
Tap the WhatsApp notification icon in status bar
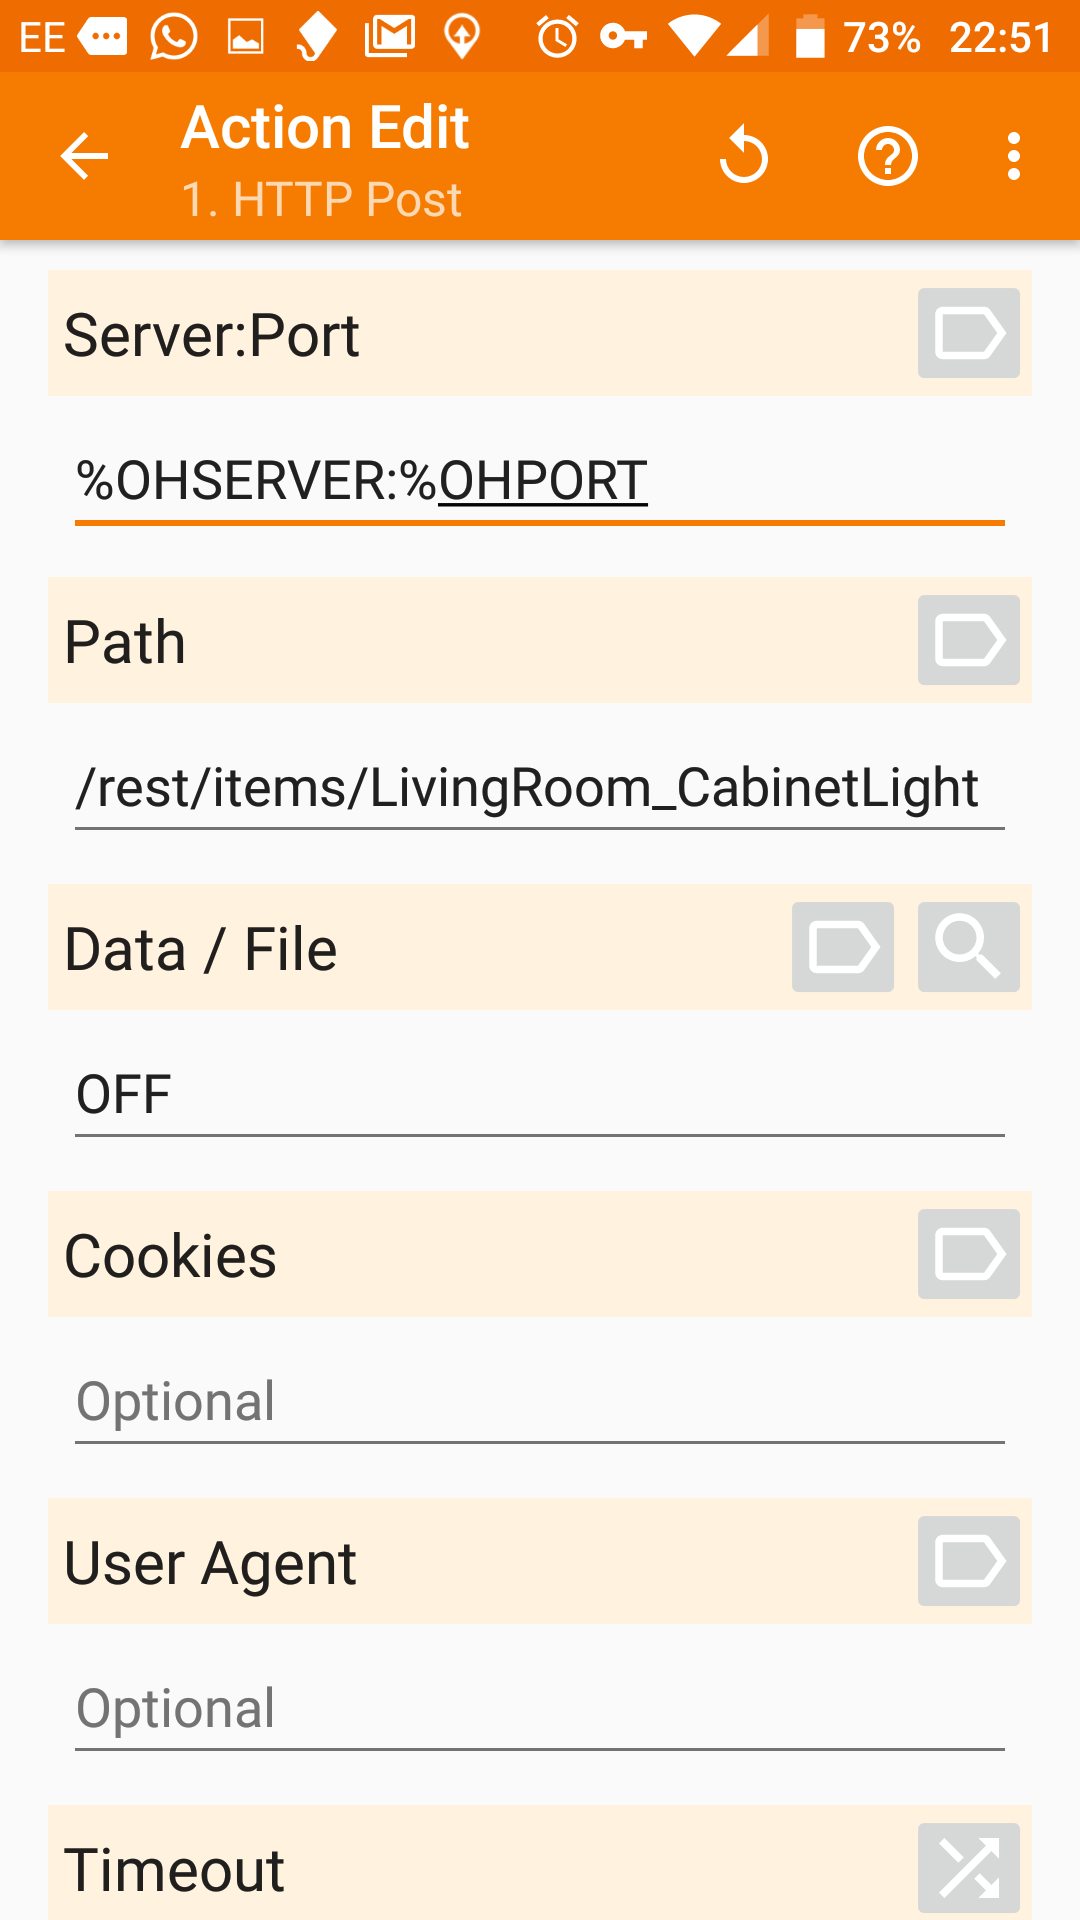173,37
